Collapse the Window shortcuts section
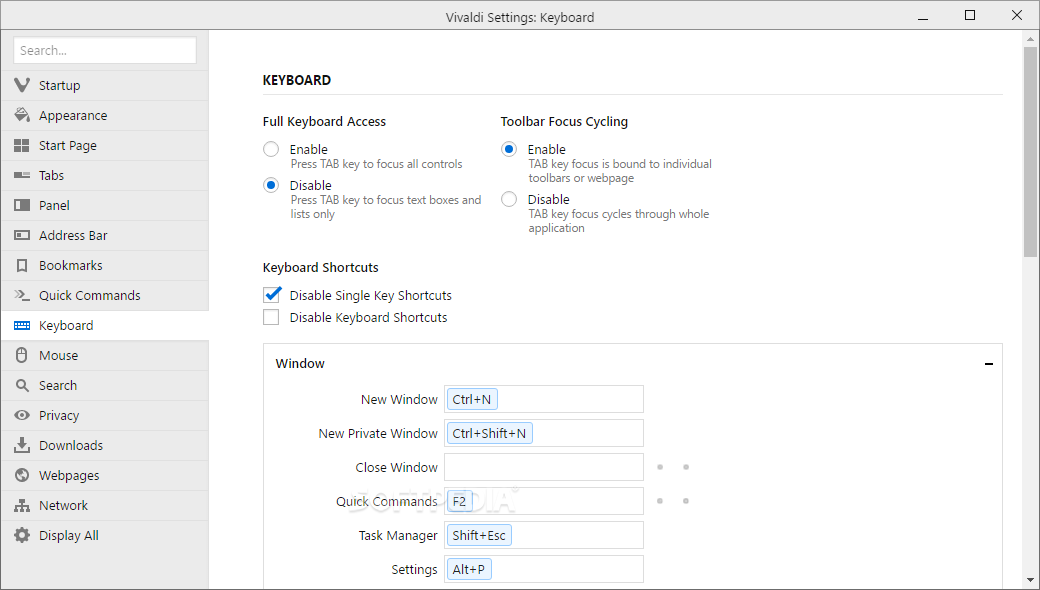The image size is (1040, 590). click(989, 364)
